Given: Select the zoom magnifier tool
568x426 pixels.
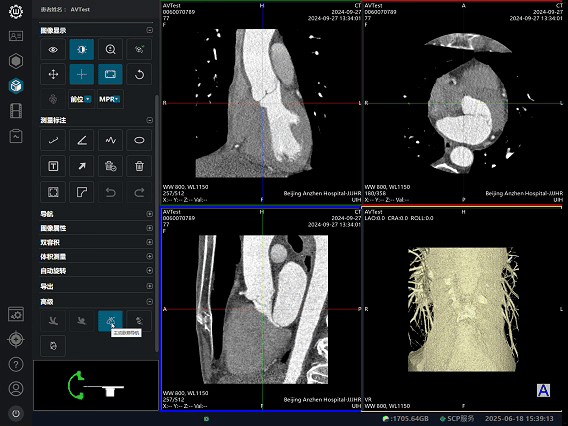Looking at the screenshot, I should tap(110, 49).
